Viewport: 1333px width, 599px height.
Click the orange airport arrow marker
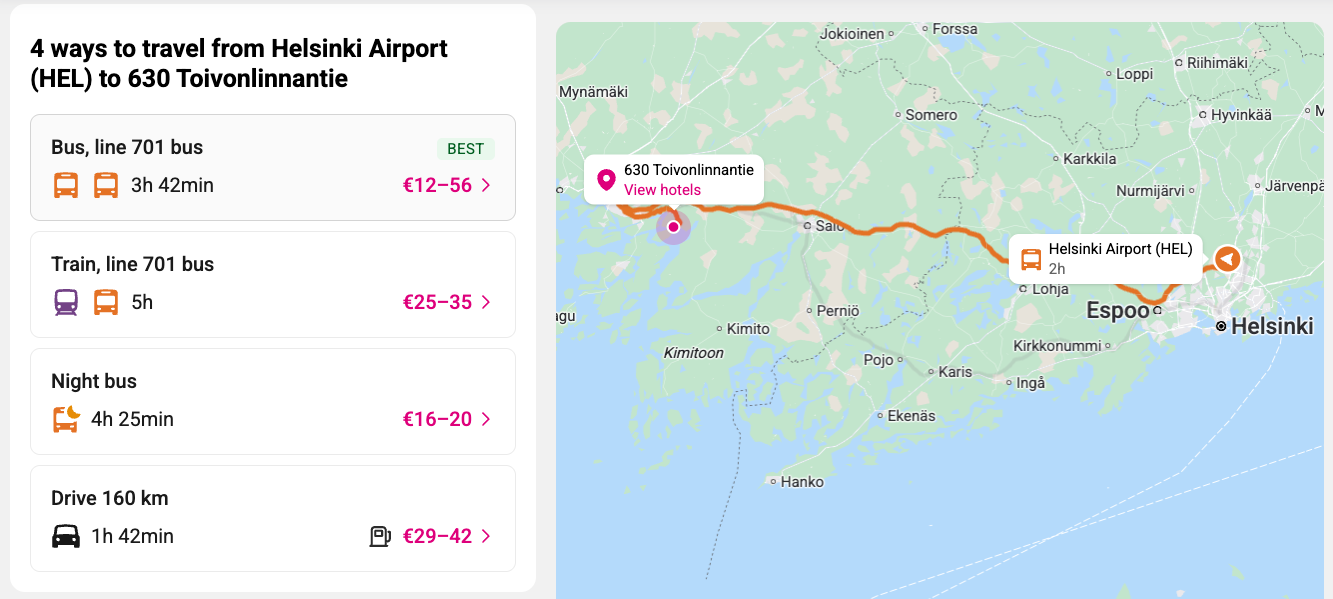[1227, 258]
